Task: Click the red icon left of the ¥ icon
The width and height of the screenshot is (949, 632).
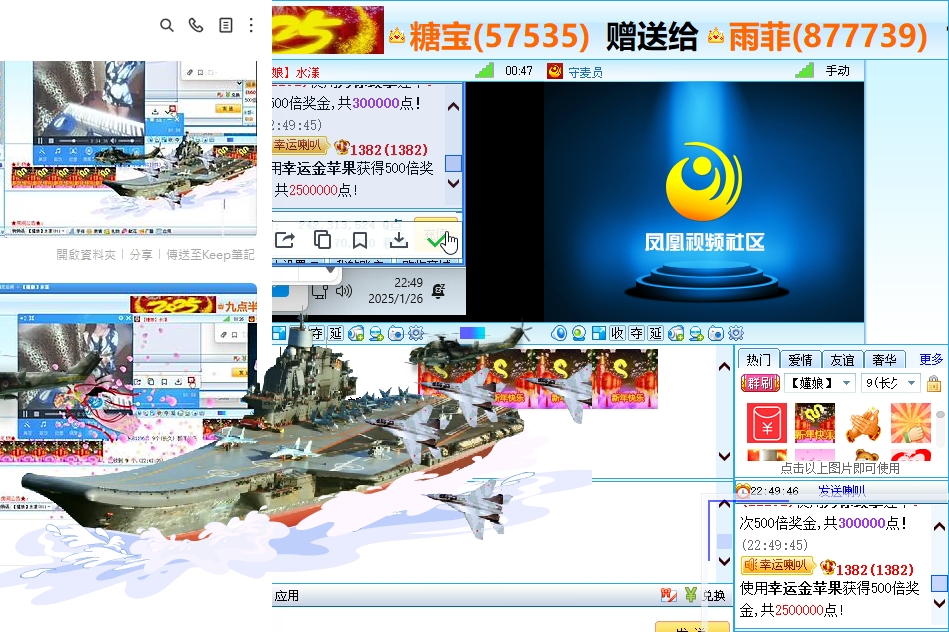Action: [669, 595]
